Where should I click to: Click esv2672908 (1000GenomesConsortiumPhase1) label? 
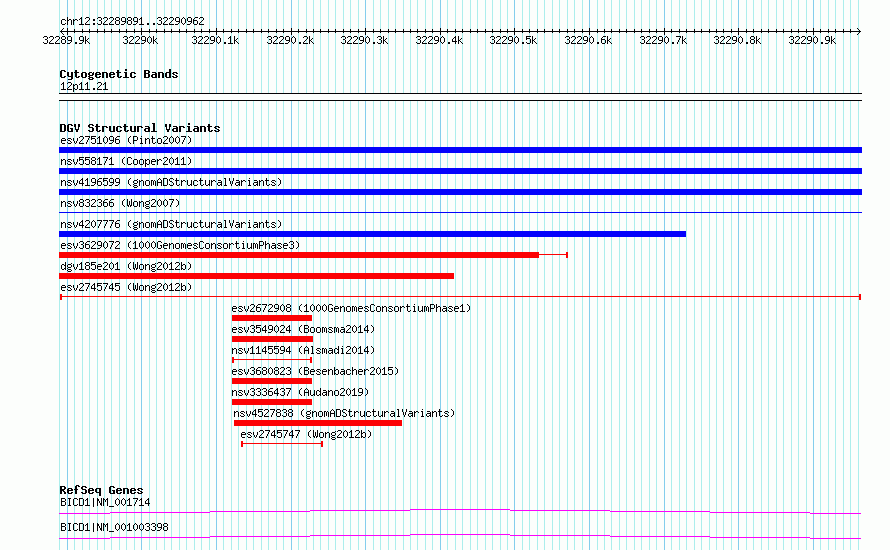[351, 308]
